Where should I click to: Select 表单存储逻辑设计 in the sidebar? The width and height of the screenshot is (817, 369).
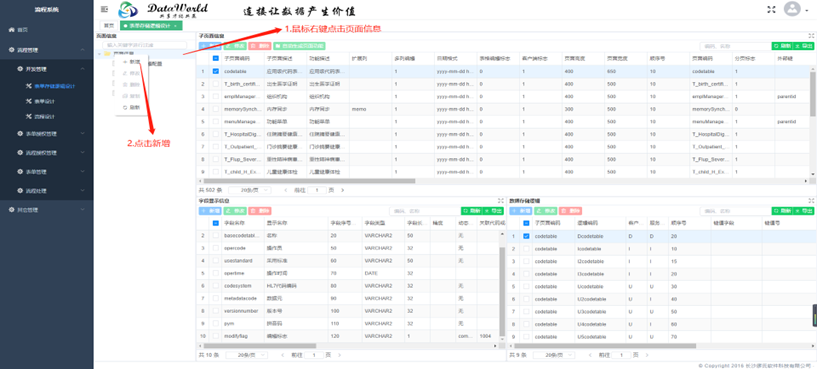(x=51, y=86)
